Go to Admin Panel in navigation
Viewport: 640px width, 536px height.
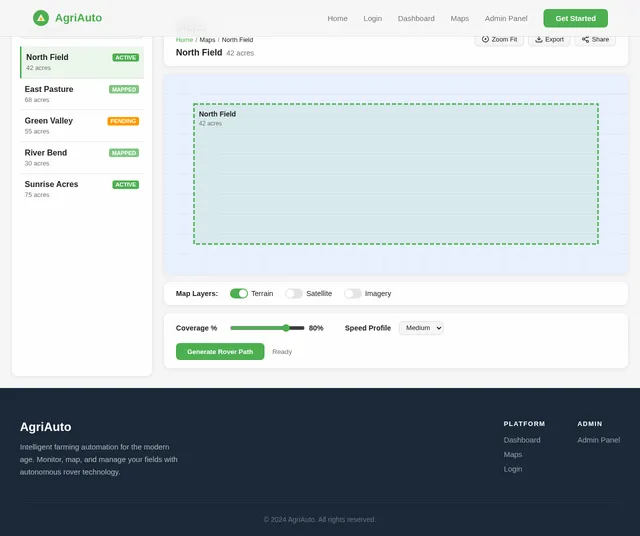(506, 18)
